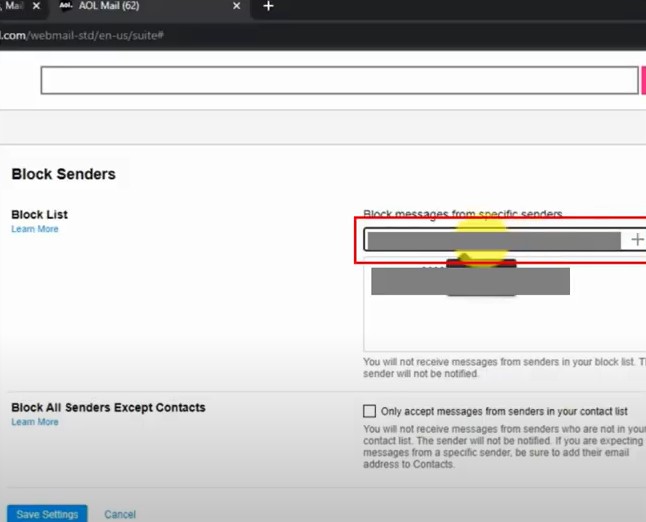Viewport: 646px width, 522px height.
Task: Click the AOL favicon on the mail tab
Action: (x=66, y=6)
